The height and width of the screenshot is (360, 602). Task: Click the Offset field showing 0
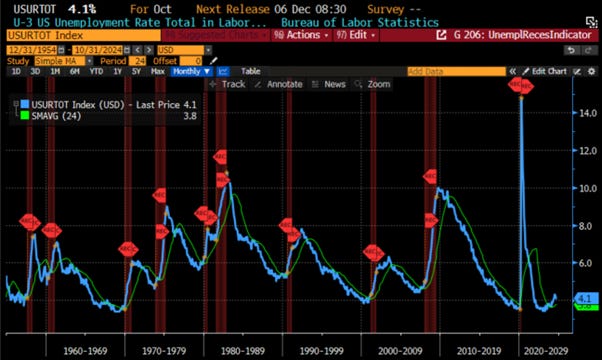[x=191, y=61]
